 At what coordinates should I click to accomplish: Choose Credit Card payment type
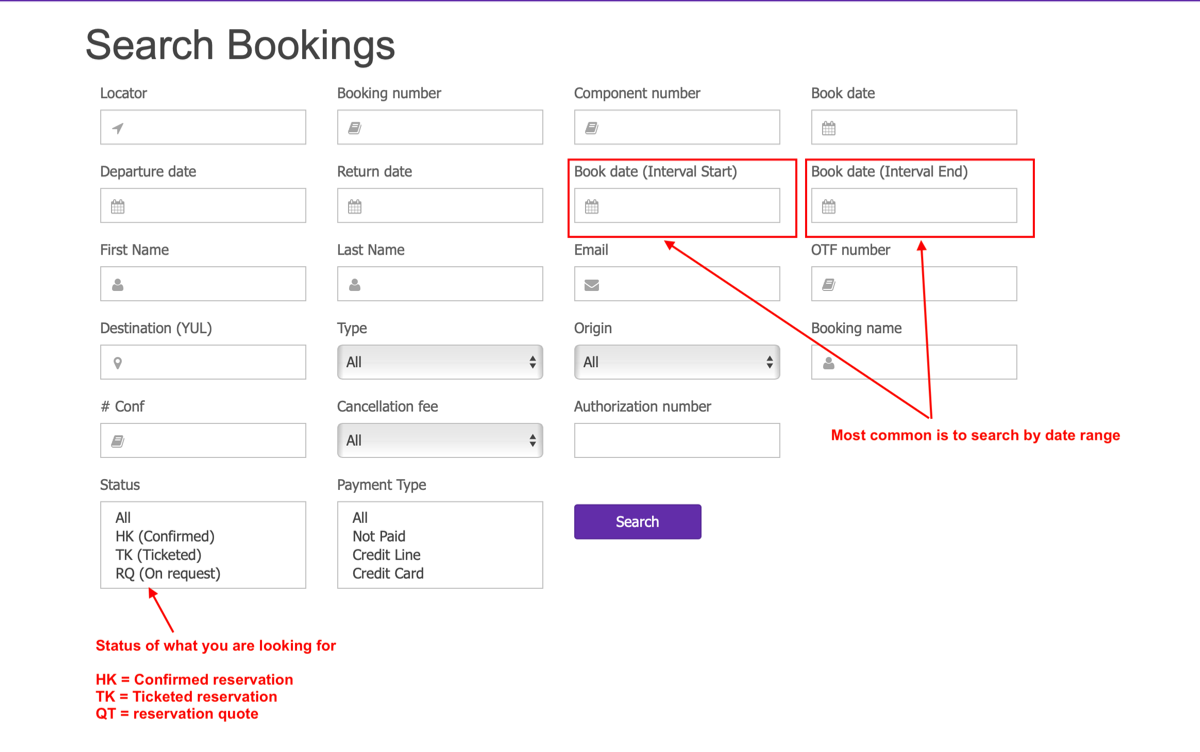click(x=388, y=574)
